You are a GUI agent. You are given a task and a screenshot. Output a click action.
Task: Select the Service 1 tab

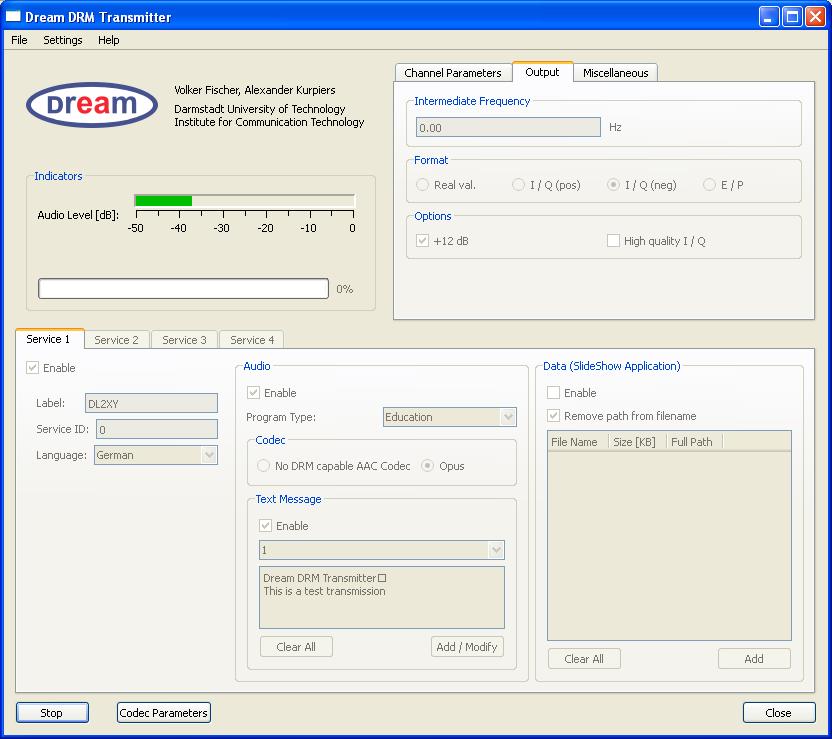coord(48,339)
